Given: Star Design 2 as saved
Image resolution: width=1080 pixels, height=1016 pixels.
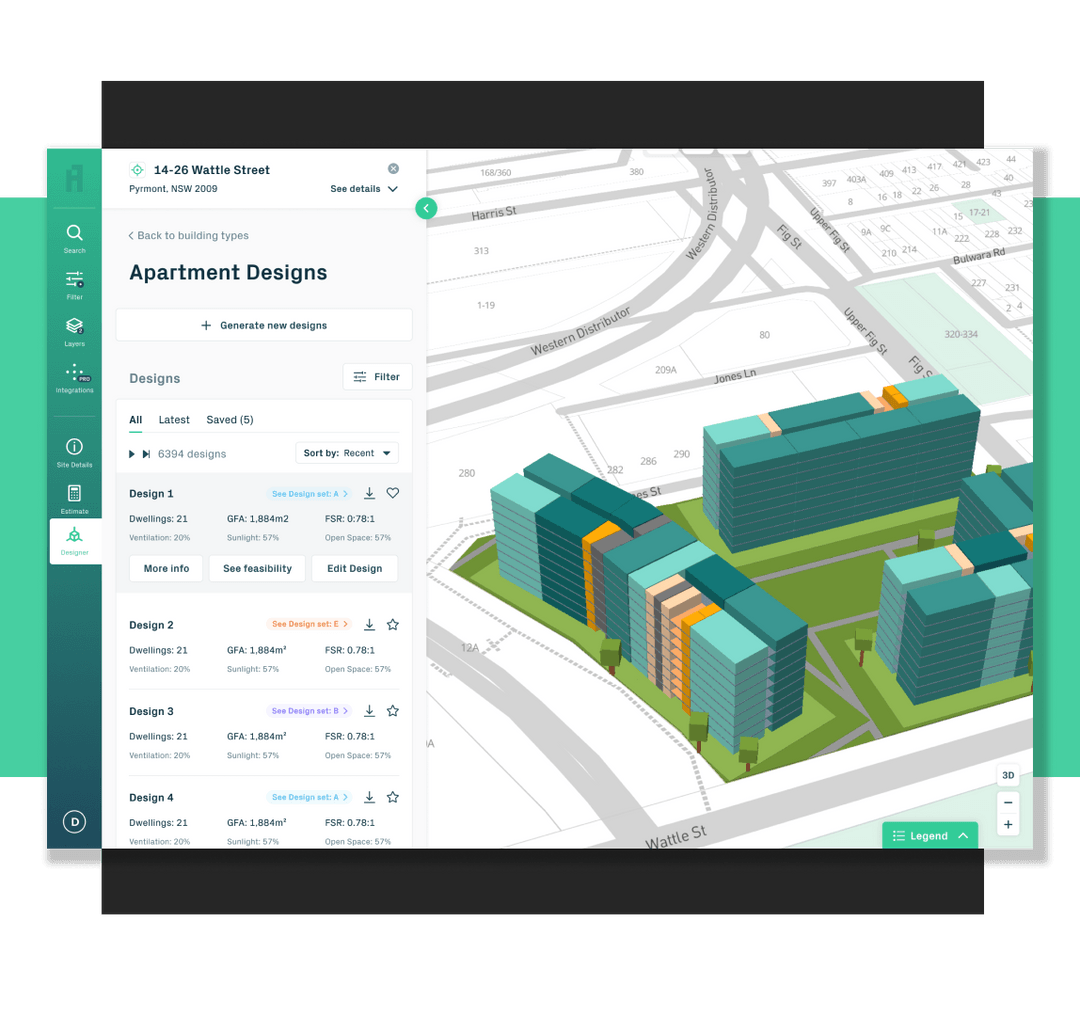Looking at the screenshot, I should tap(392, 624).
